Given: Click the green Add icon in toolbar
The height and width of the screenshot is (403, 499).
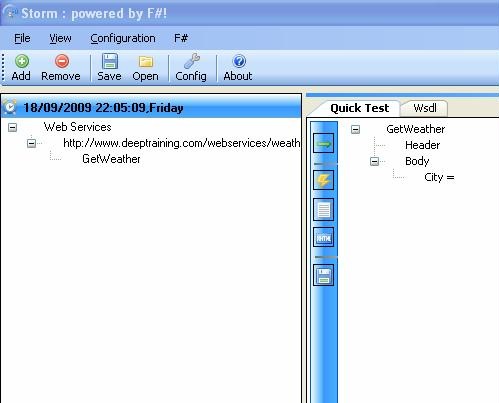Looking at the screenshot, I should click(x=22, y=61).
